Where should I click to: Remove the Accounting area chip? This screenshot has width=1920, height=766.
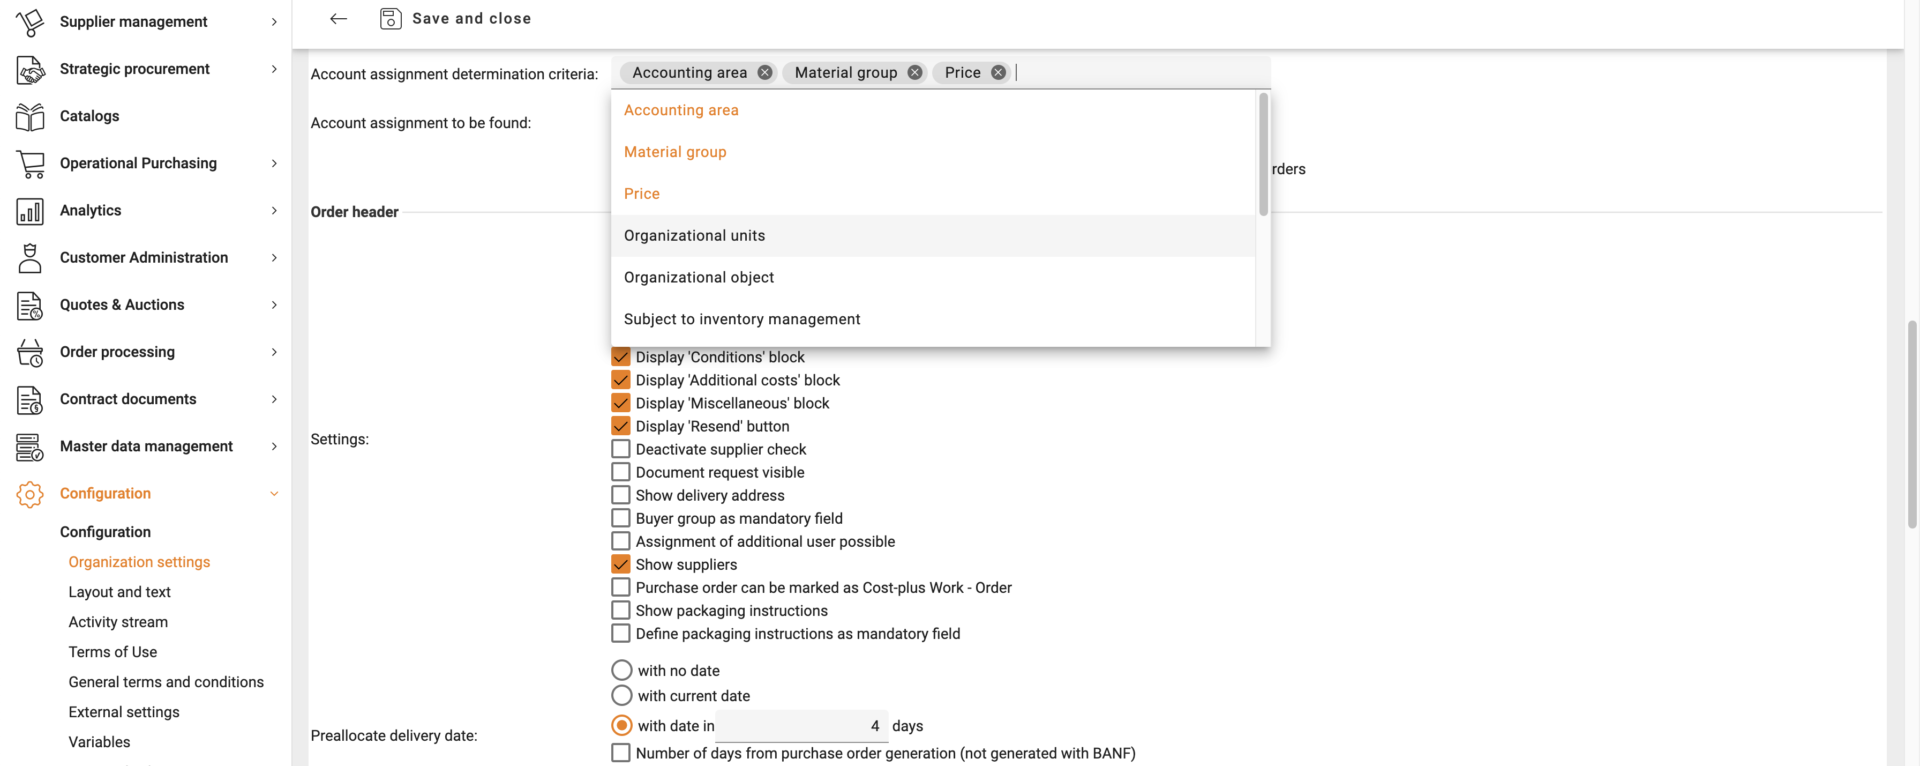(x=765, y=73)
